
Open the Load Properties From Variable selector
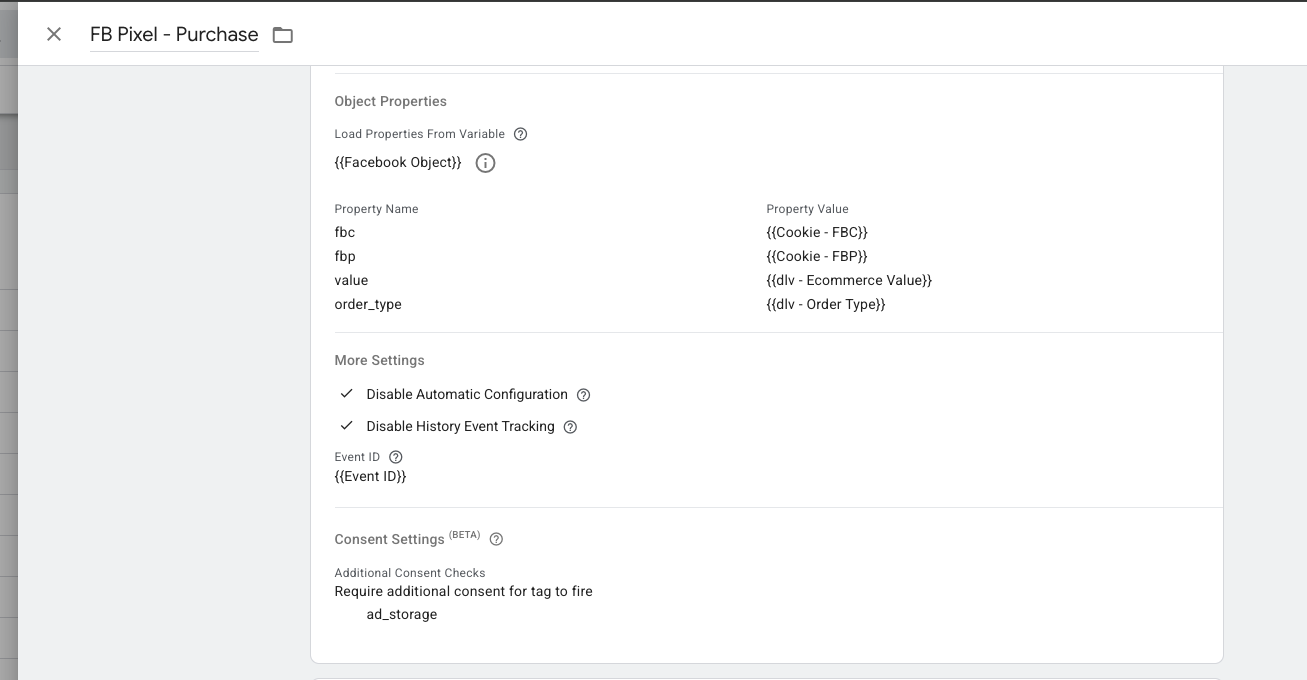click(x=398, y=162)
